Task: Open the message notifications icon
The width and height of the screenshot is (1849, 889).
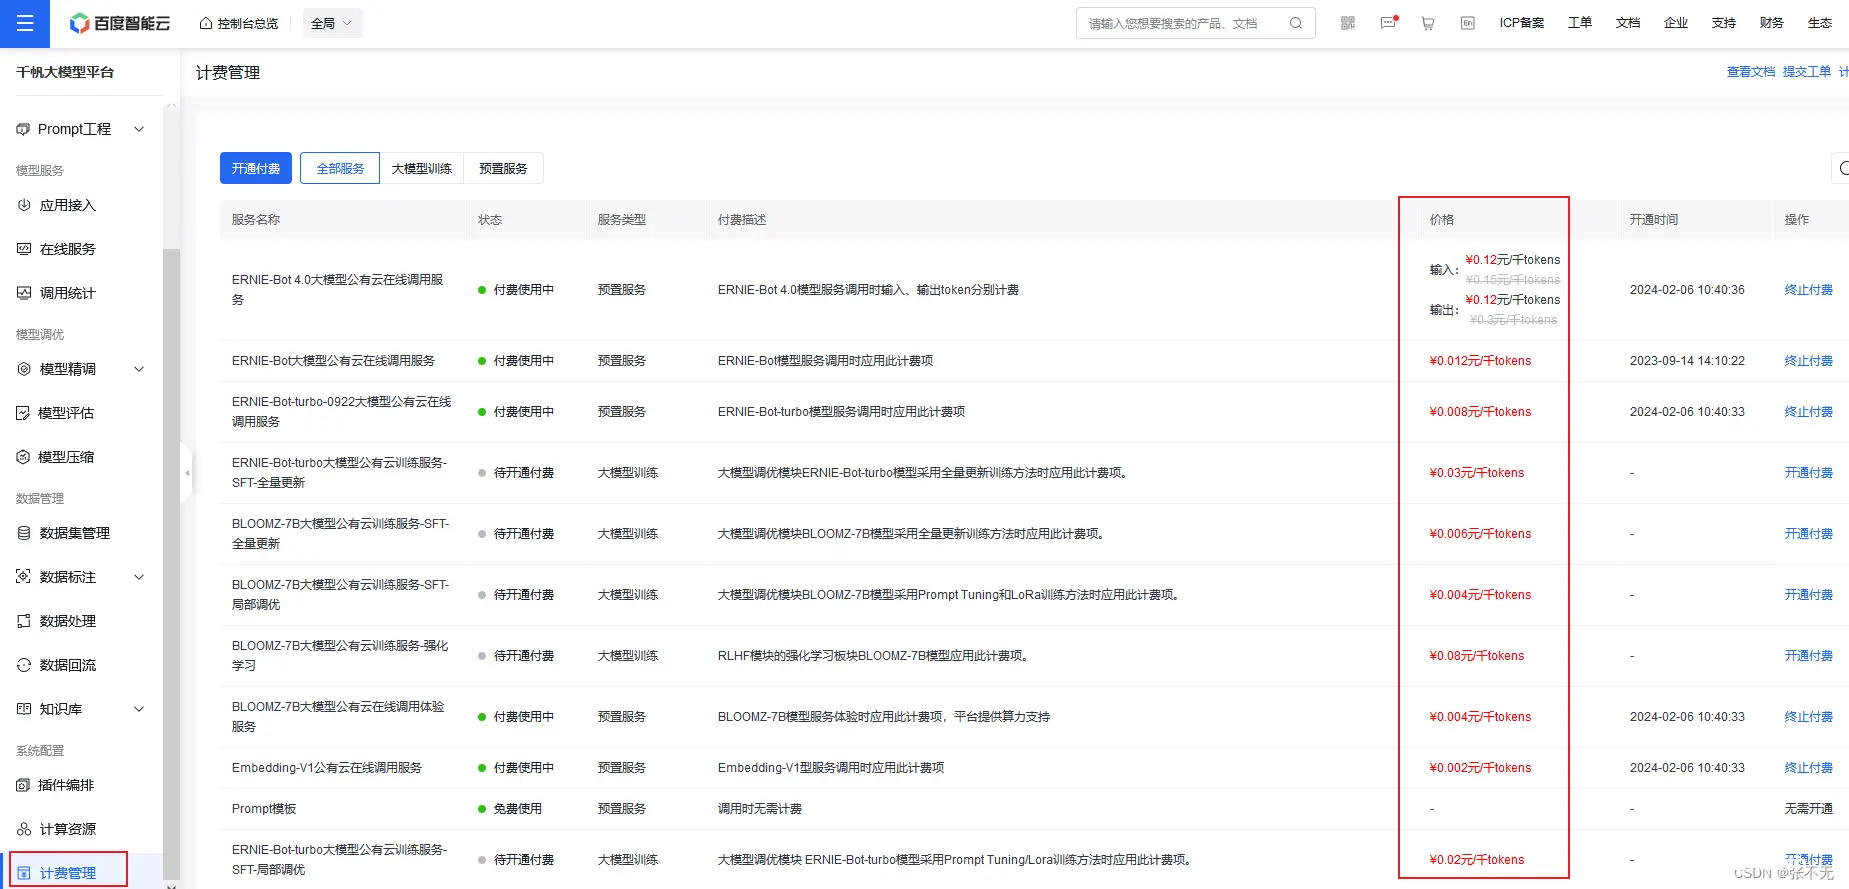Action: point(1388,23)
